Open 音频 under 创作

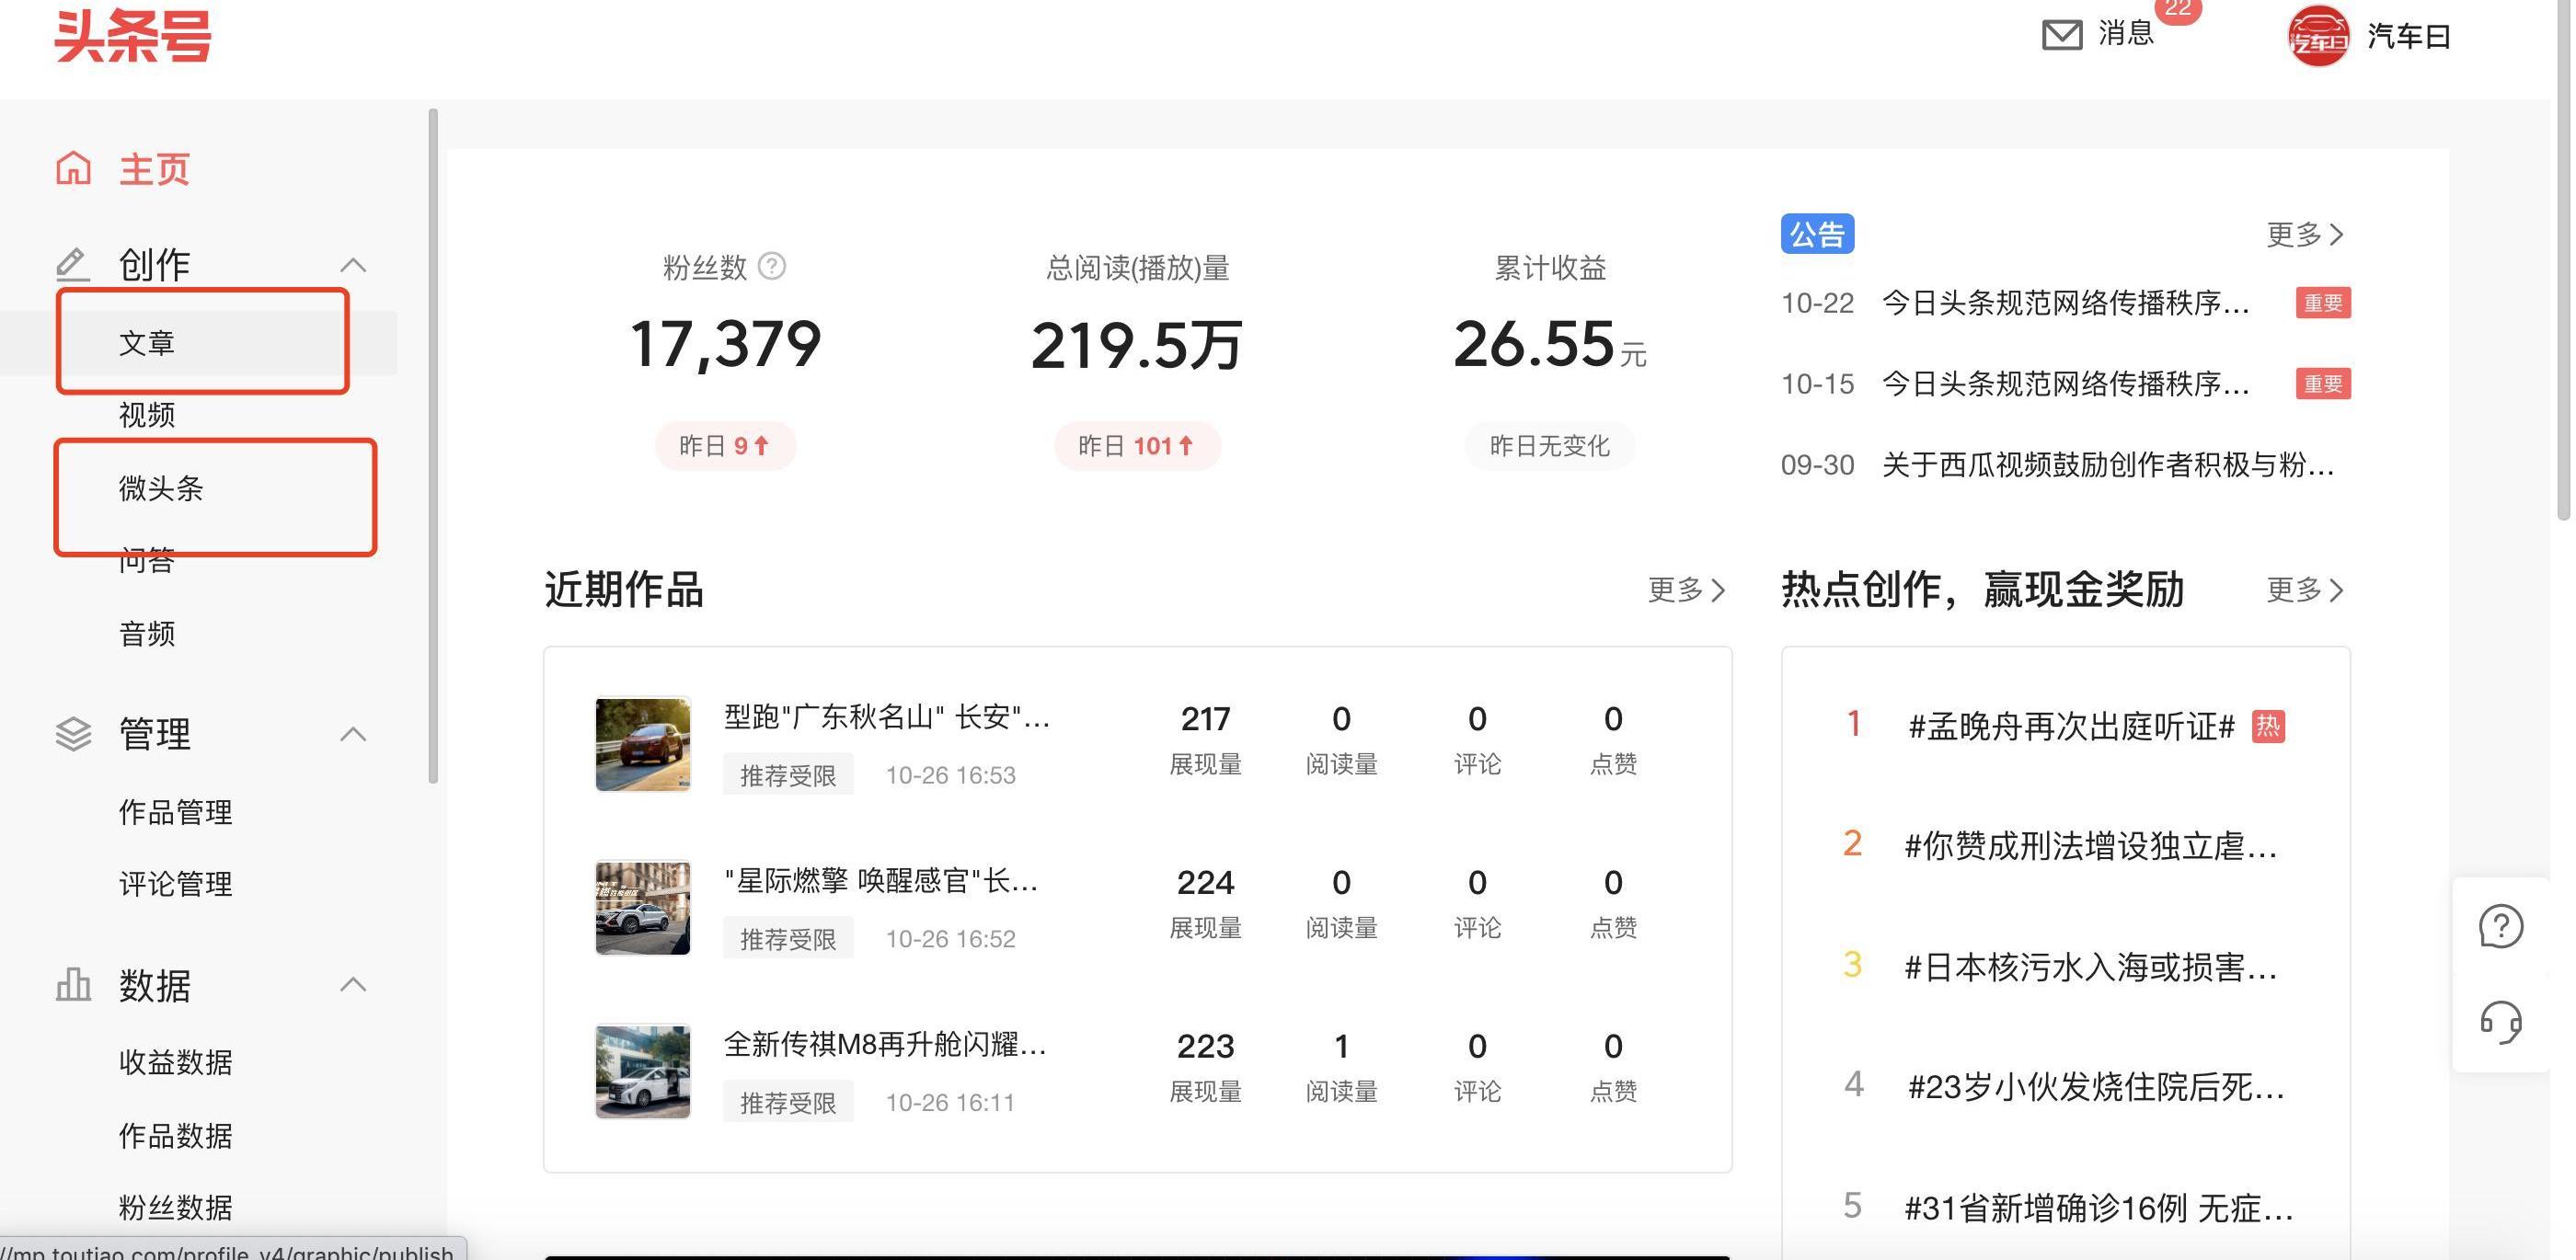147,634
